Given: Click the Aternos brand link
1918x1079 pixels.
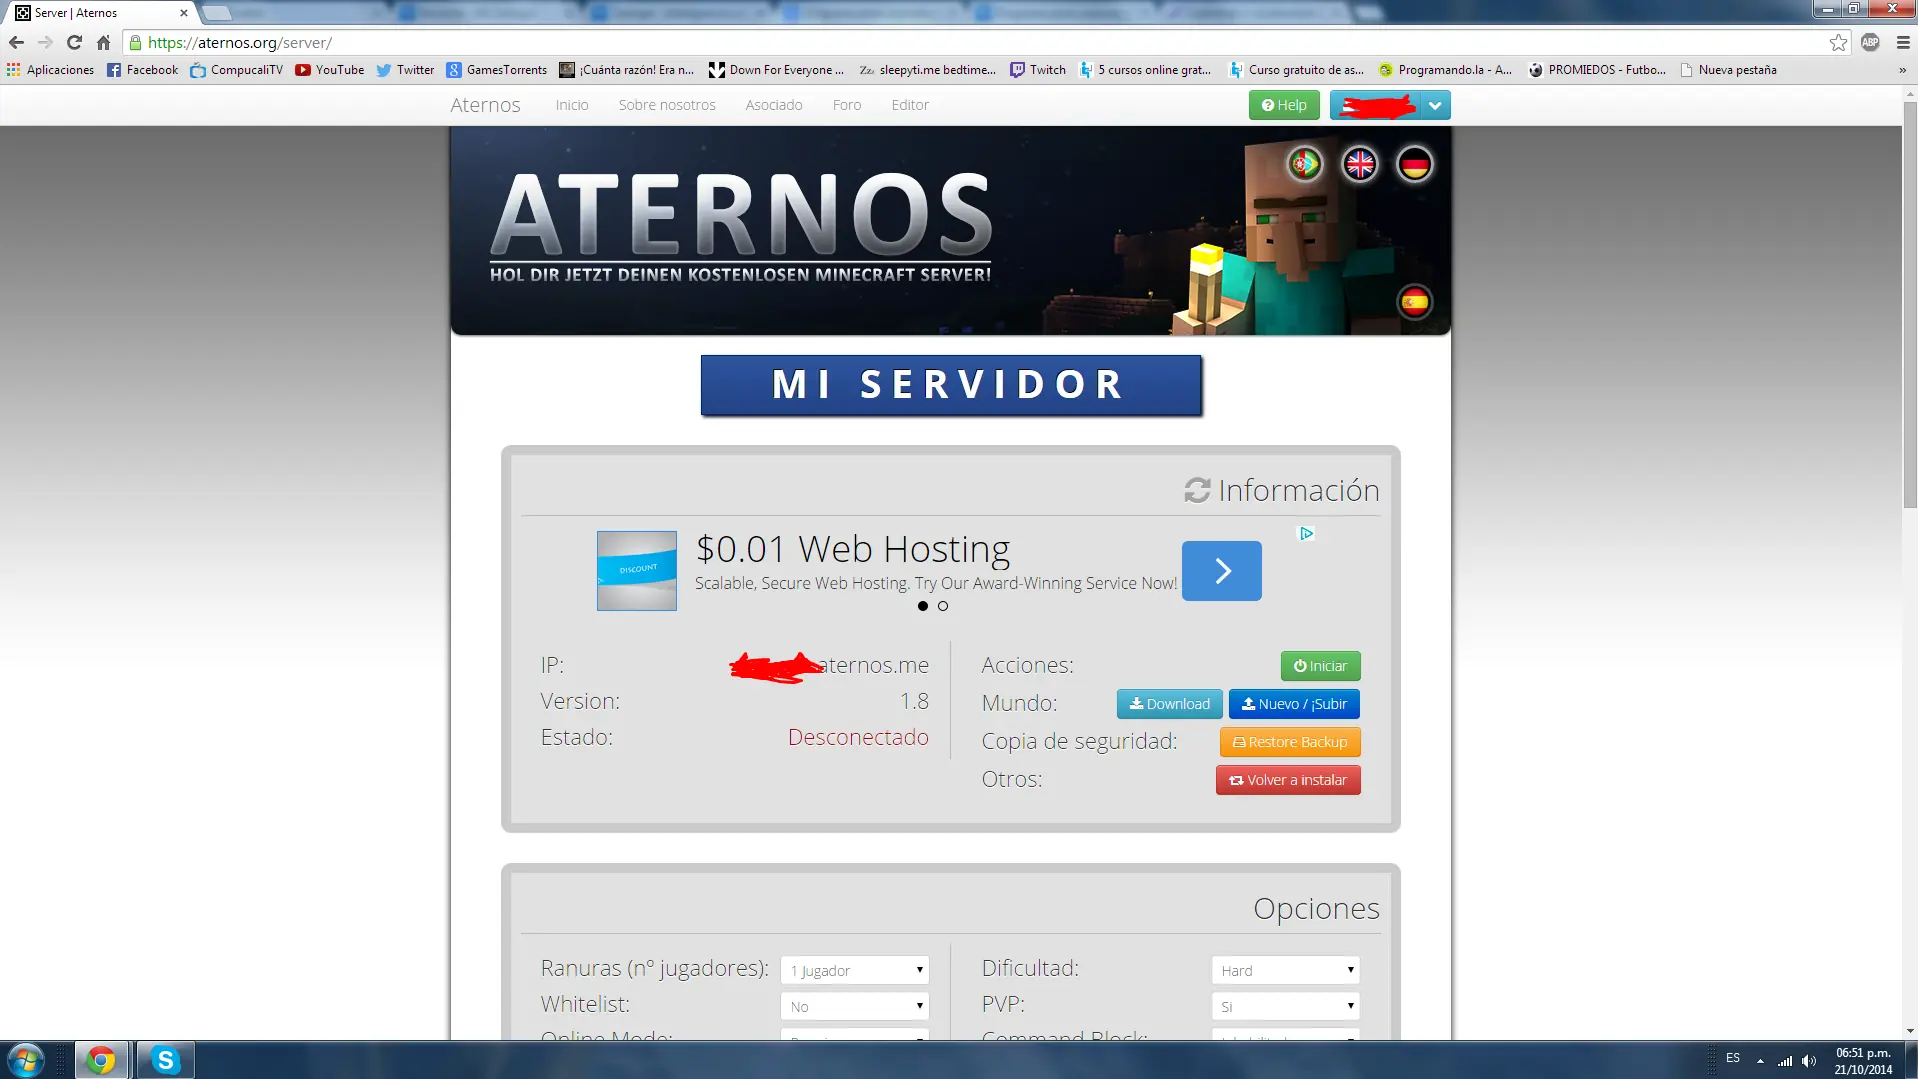Looking at the screenshot, I should (x=485, y=105).
